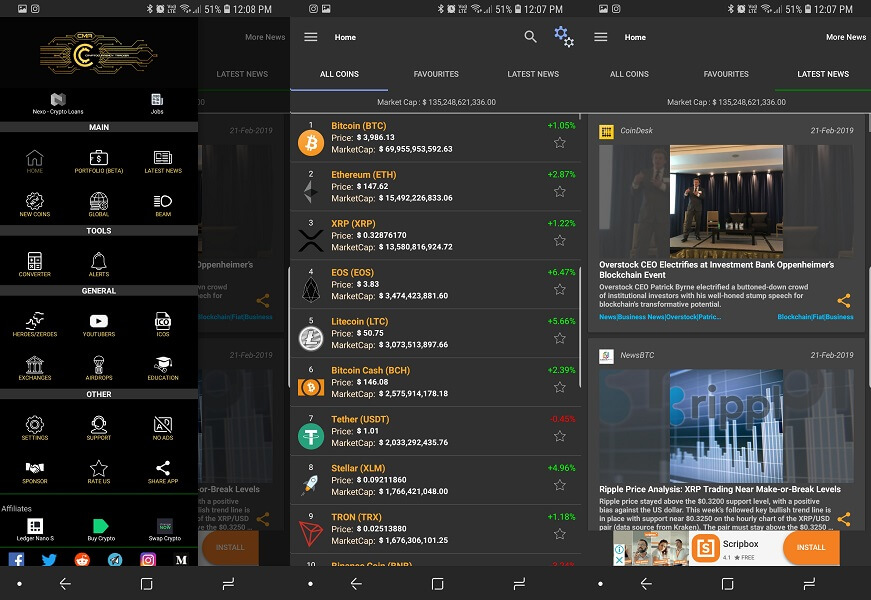Screen dimensions: 871x600
Task: Mark TRON (TRX) as a favourite
Action: pos(560,533)
